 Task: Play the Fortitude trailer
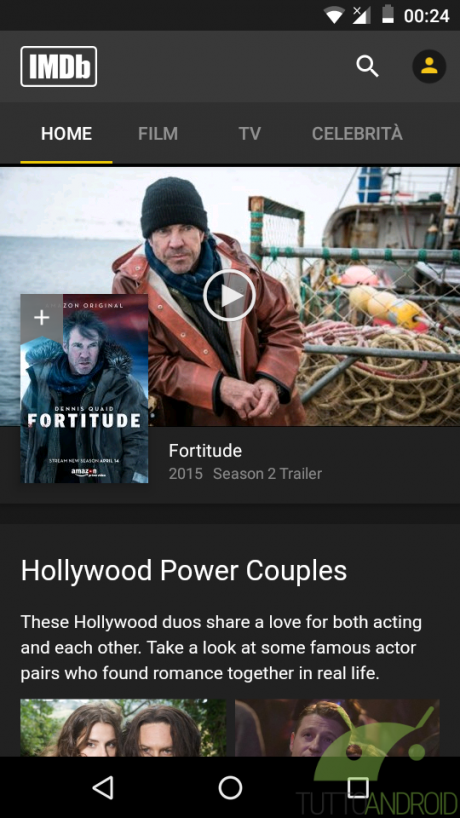[229, 295]
